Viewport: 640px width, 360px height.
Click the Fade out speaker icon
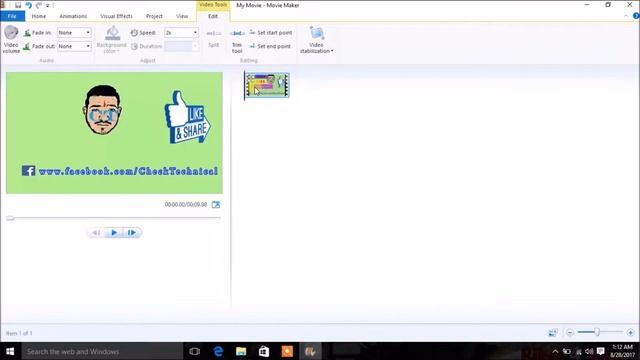click(x=27, y=47)
